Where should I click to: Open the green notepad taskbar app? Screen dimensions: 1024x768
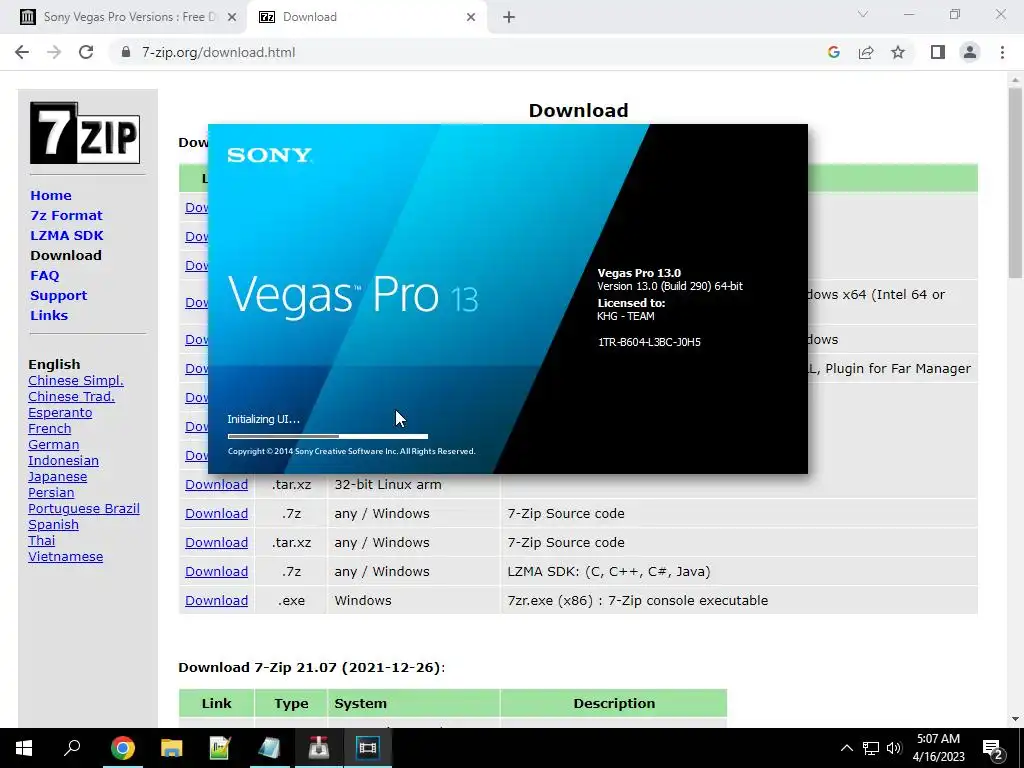tap(220, 748)
